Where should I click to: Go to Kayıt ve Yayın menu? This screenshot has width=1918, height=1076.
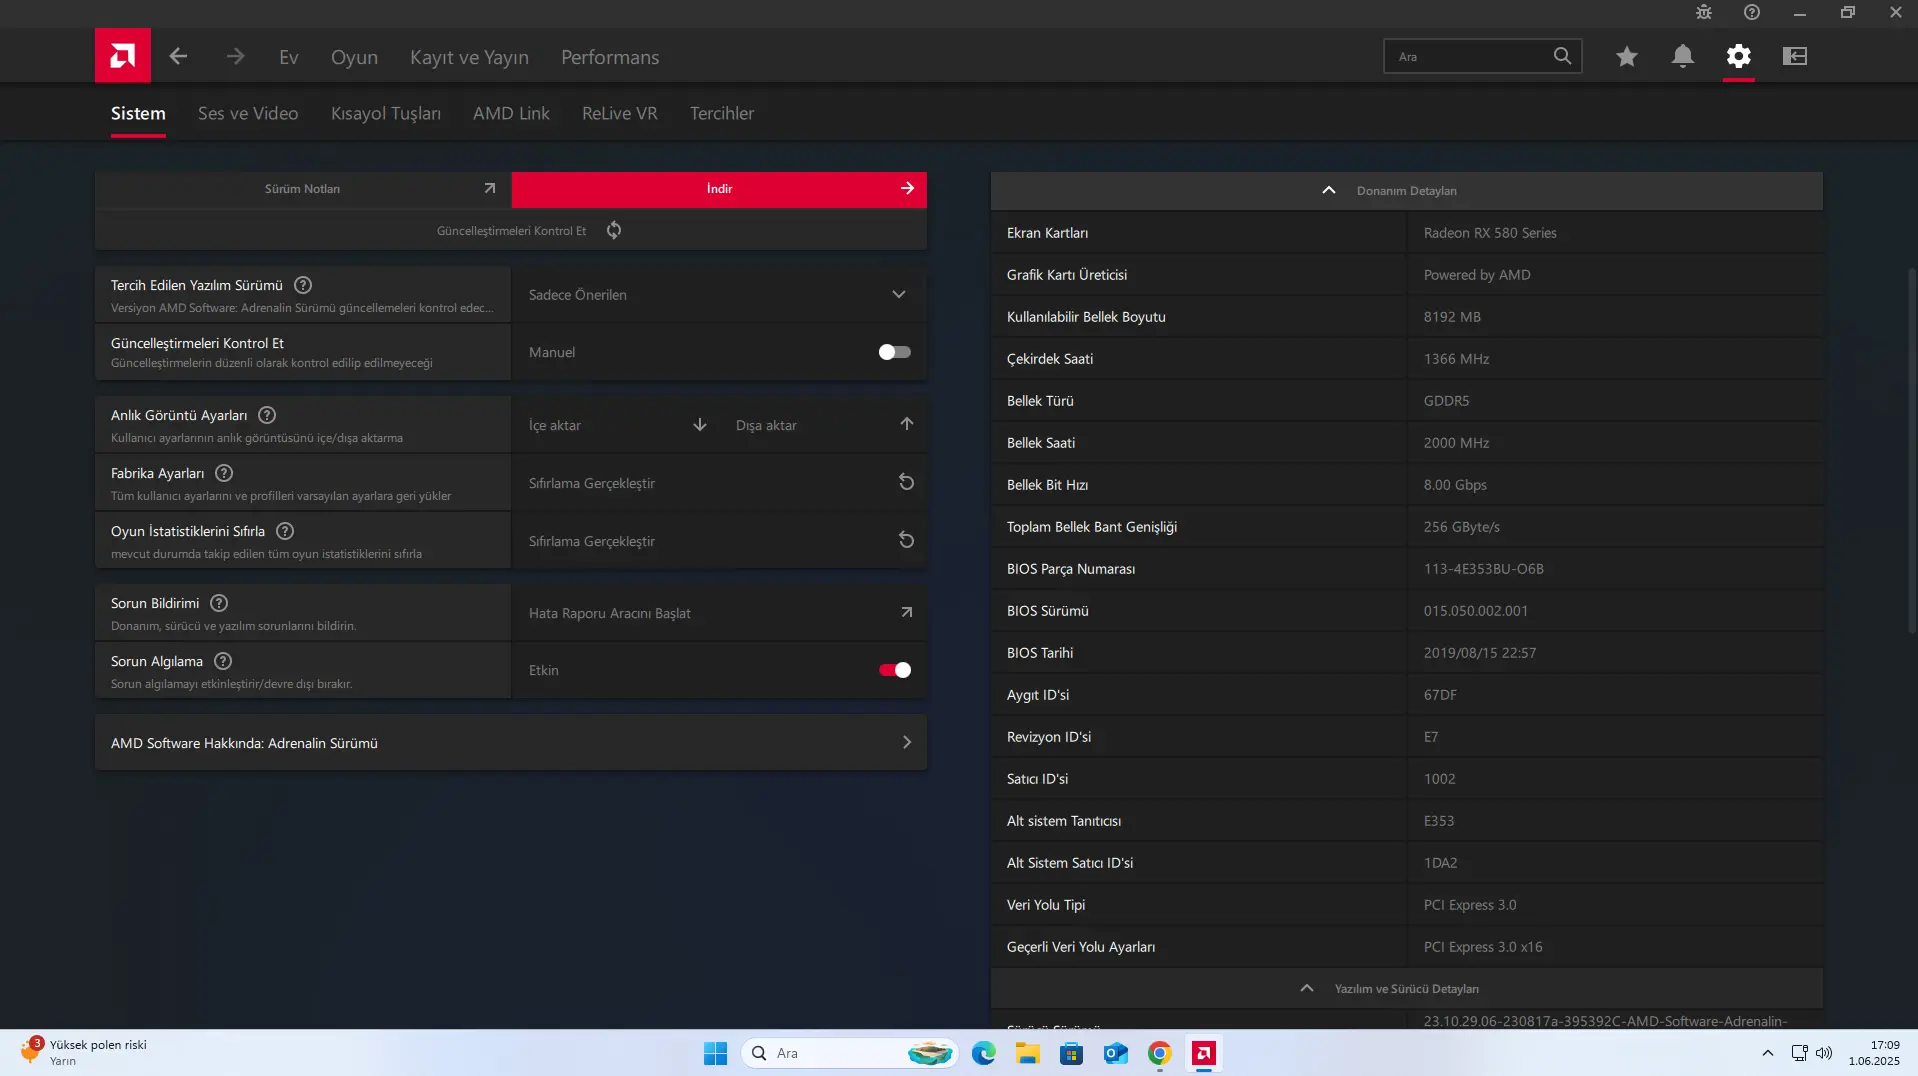[469, 57]
